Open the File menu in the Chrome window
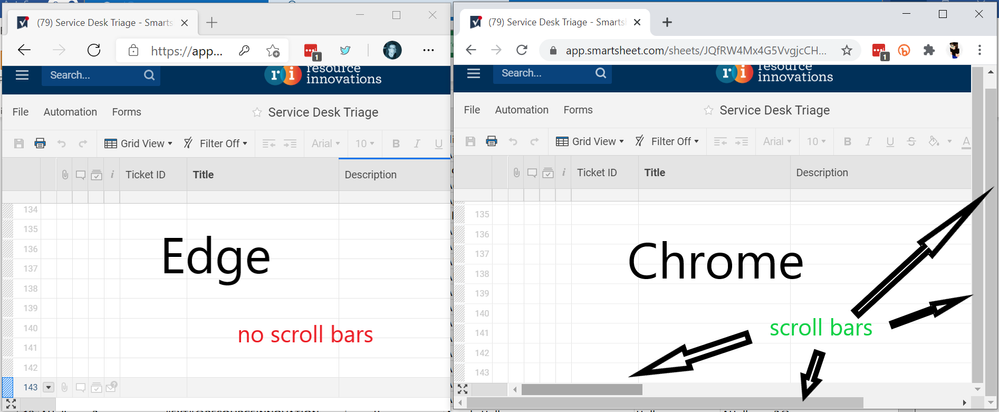Screen dimensions: 999x412 click(x=472, y=110)
